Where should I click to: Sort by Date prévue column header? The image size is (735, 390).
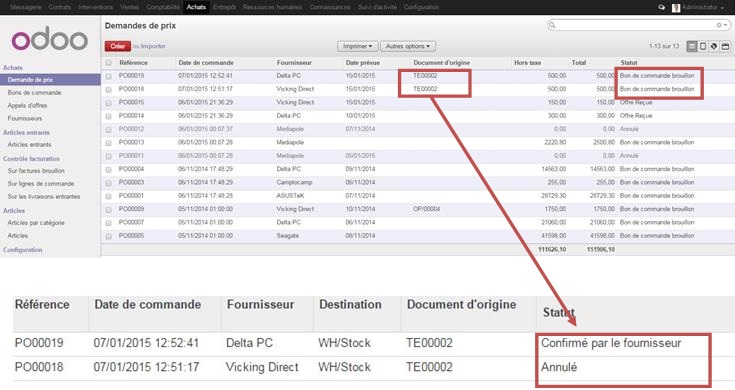tap(362, 62)
